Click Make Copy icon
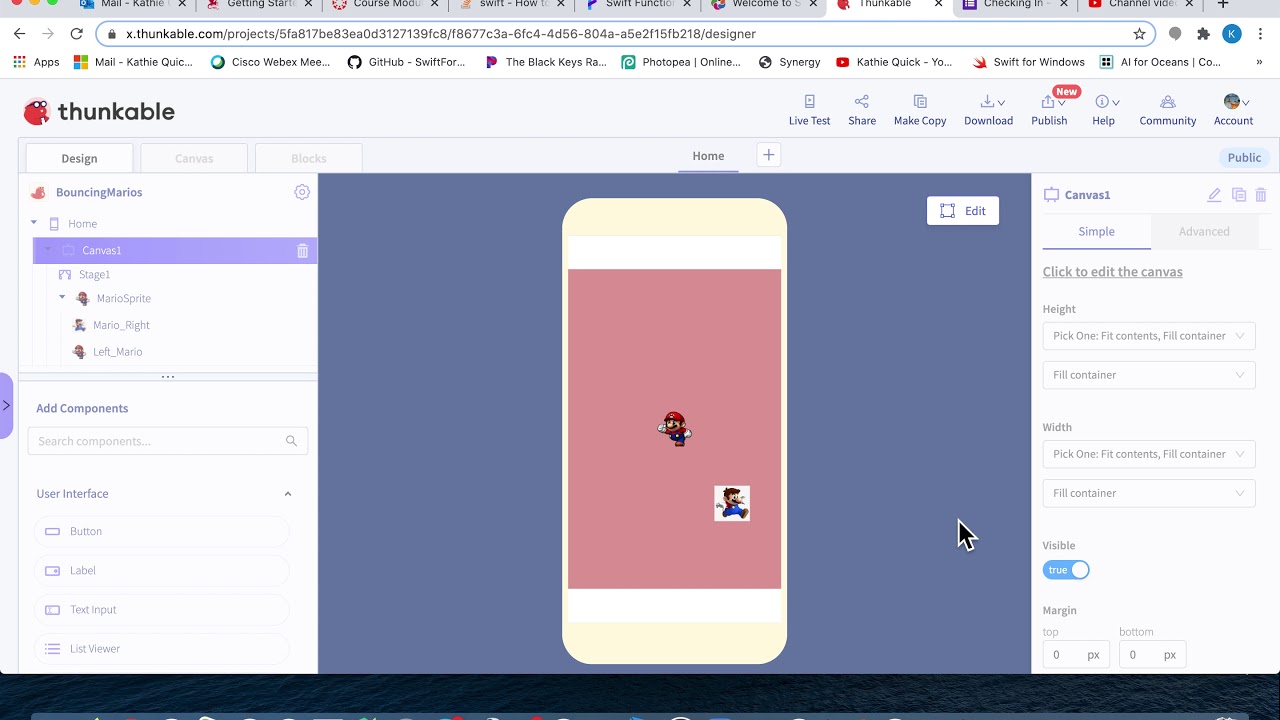 tap(920, 101)
